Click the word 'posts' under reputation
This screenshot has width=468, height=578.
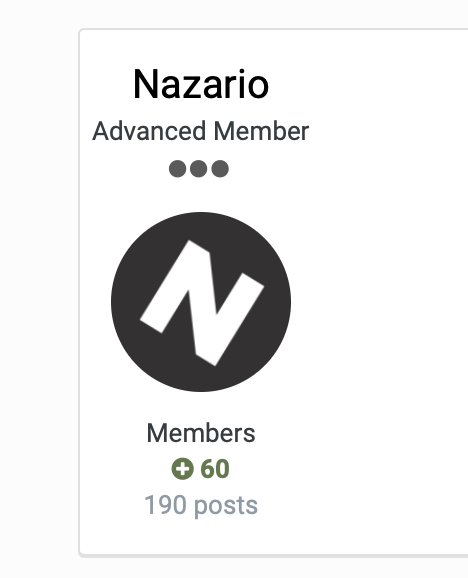[226, 506]
